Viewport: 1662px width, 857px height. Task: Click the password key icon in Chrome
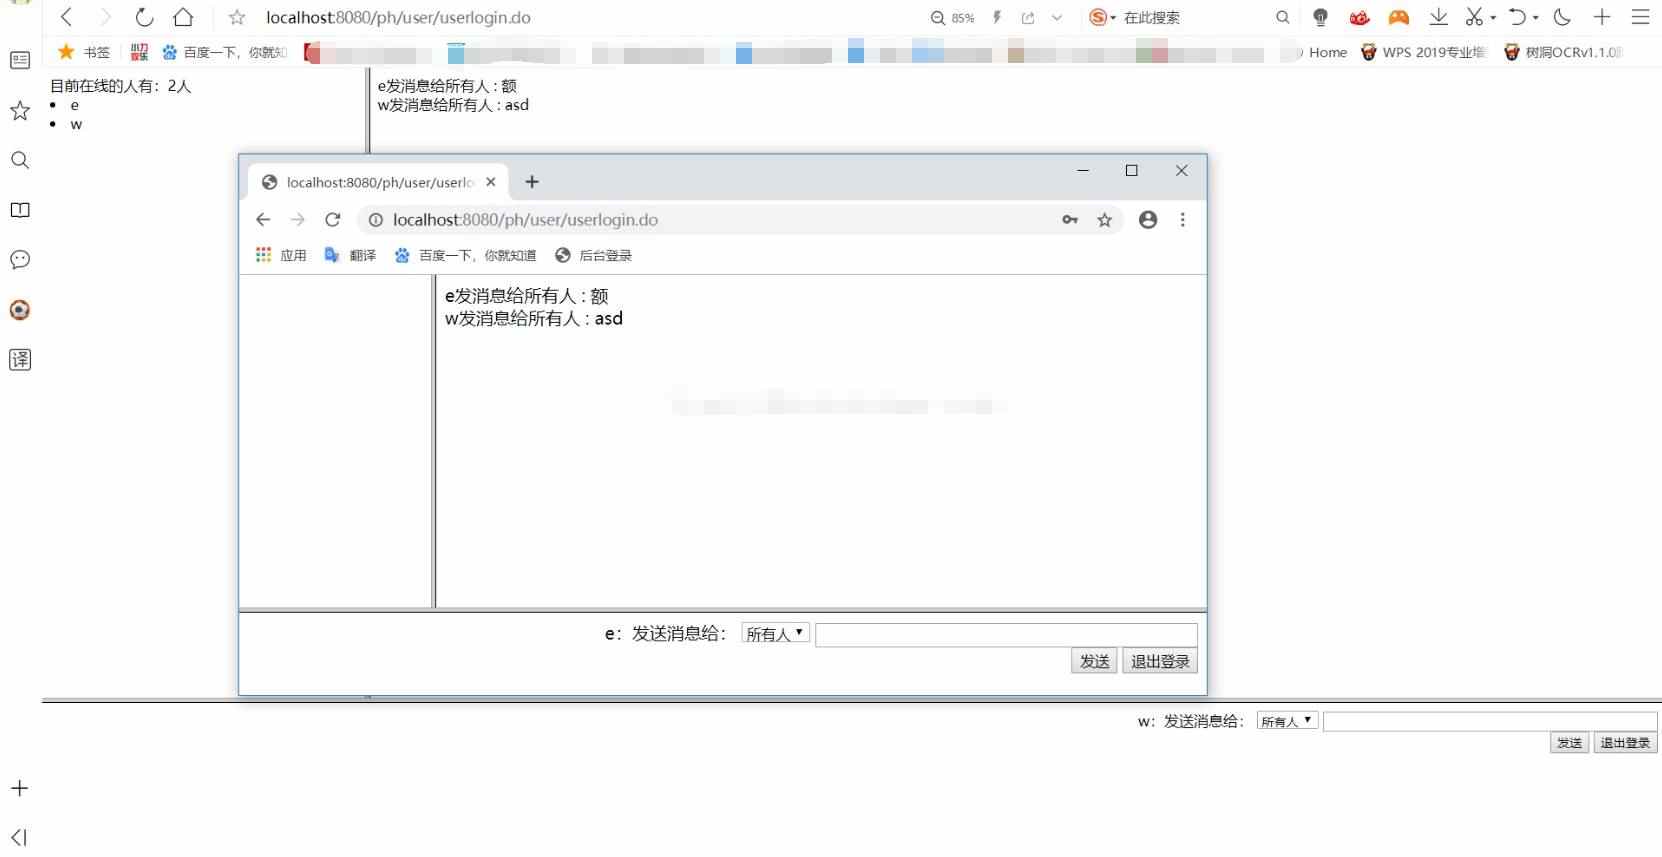click(1070, 220)
